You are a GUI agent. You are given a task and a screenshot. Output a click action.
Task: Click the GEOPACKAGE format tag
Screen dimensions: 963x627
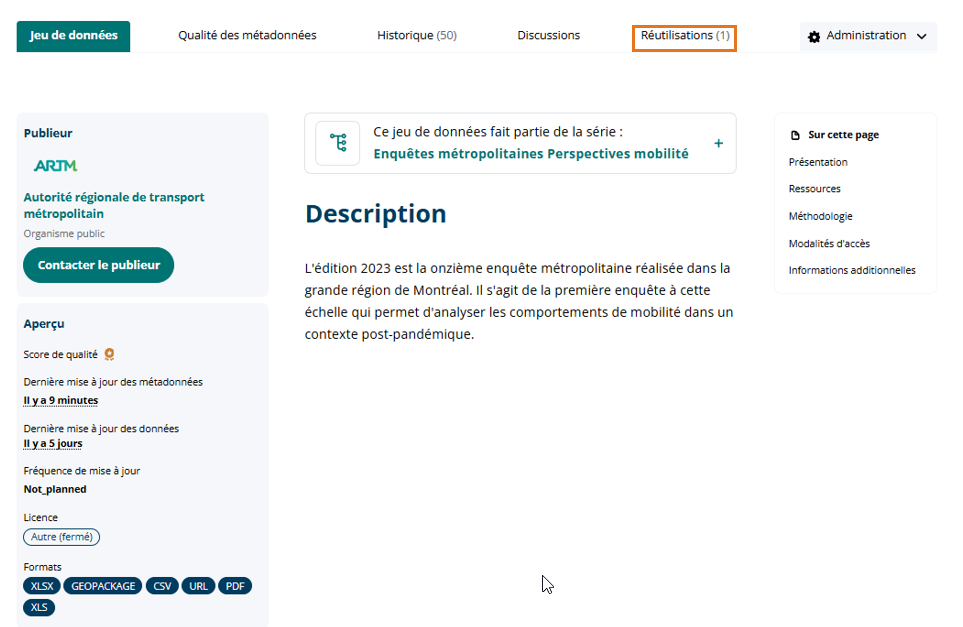click(103, 586)
